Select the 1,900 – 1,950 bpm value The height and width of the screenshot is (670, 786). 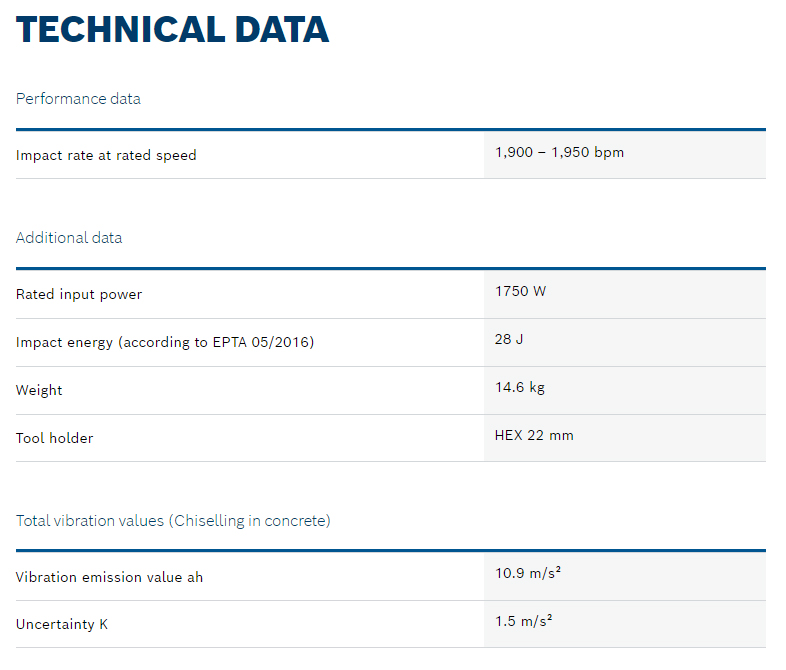point(559,153)
